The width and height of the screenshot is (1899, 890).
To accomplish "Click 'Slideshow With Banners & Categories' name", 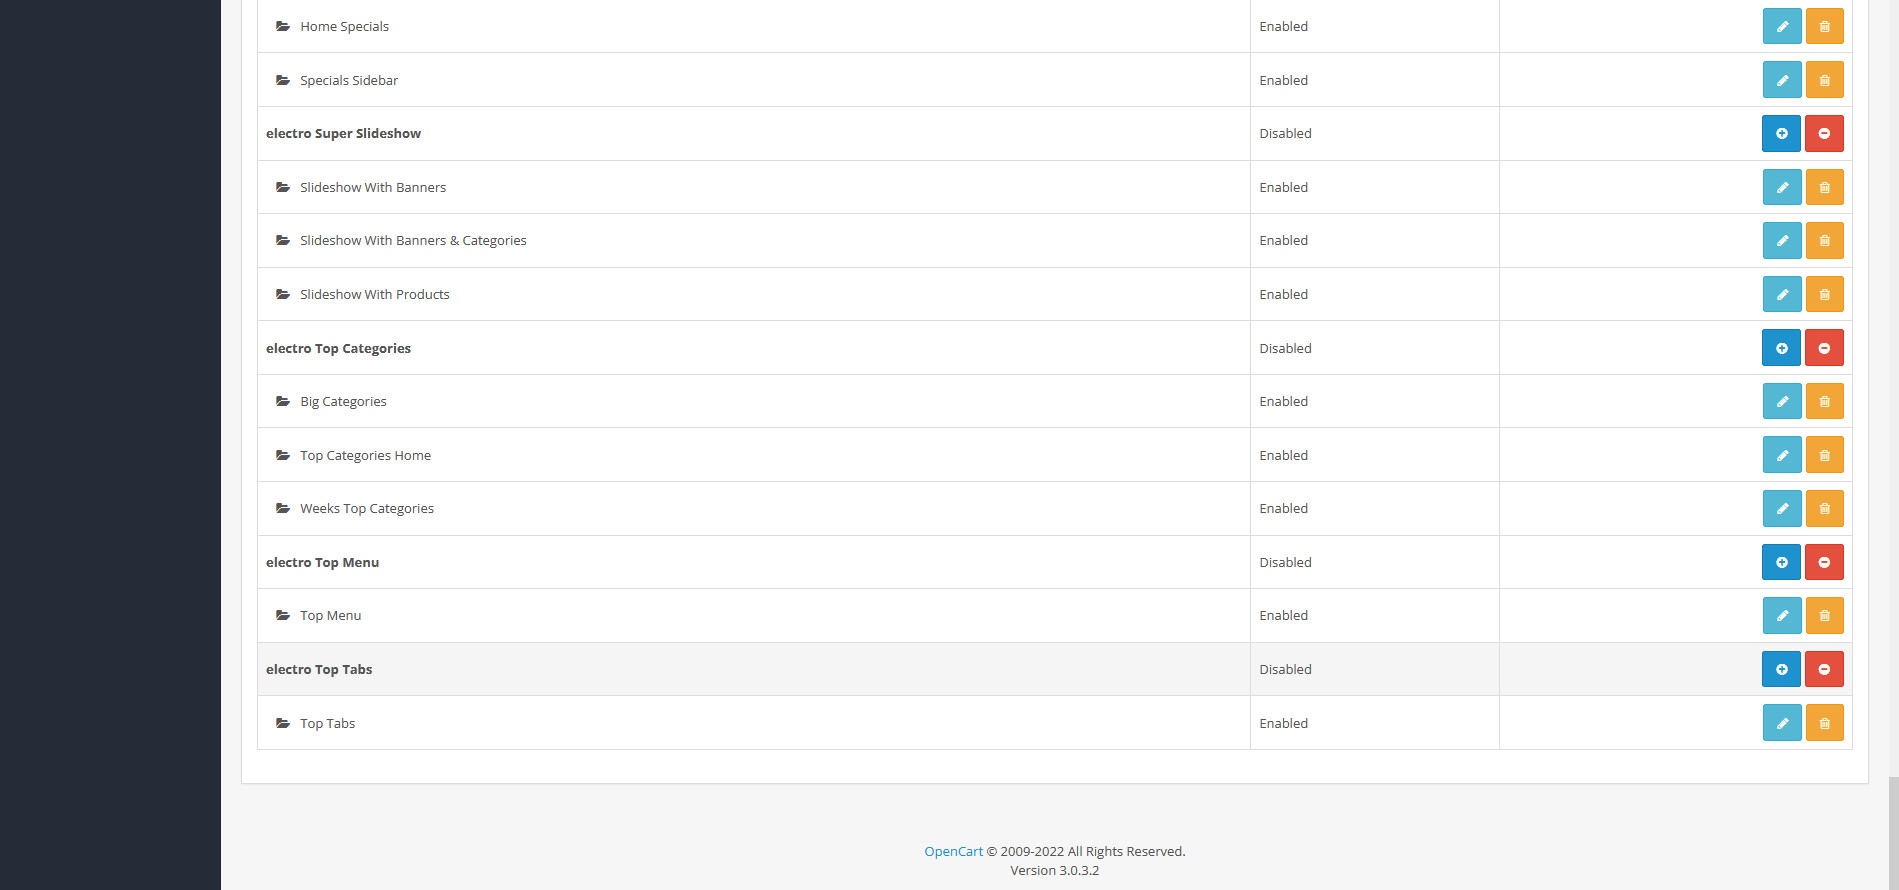I will (x=413, y=240).
